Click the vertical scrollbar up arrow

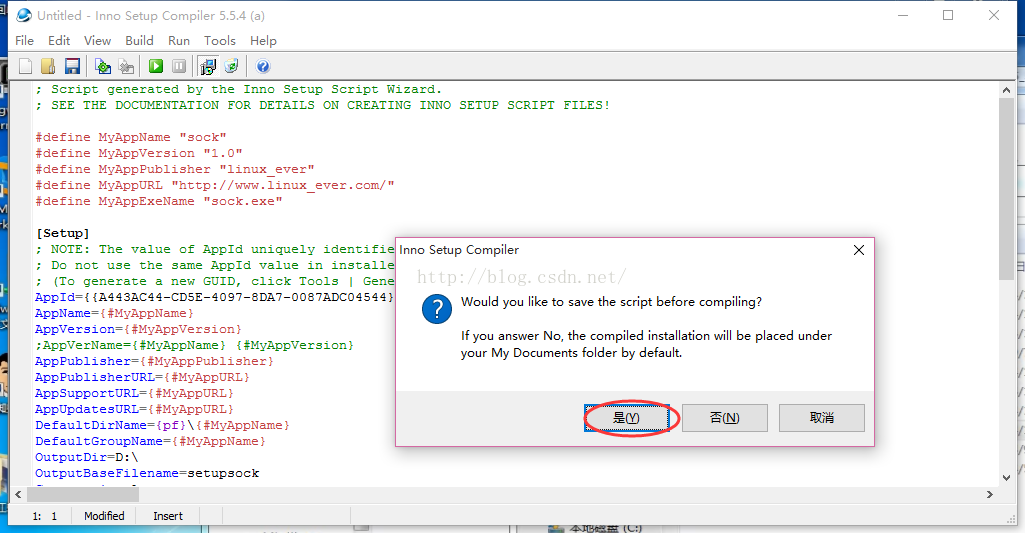point(1007,90)
